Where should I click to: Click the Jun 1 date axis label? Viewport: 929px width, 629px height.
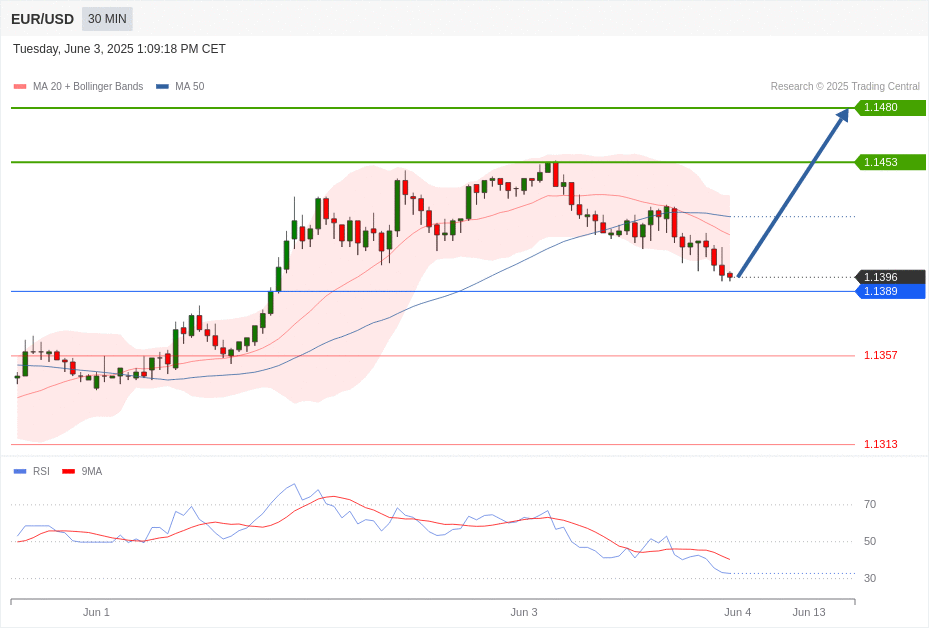[x=96, y=612]
